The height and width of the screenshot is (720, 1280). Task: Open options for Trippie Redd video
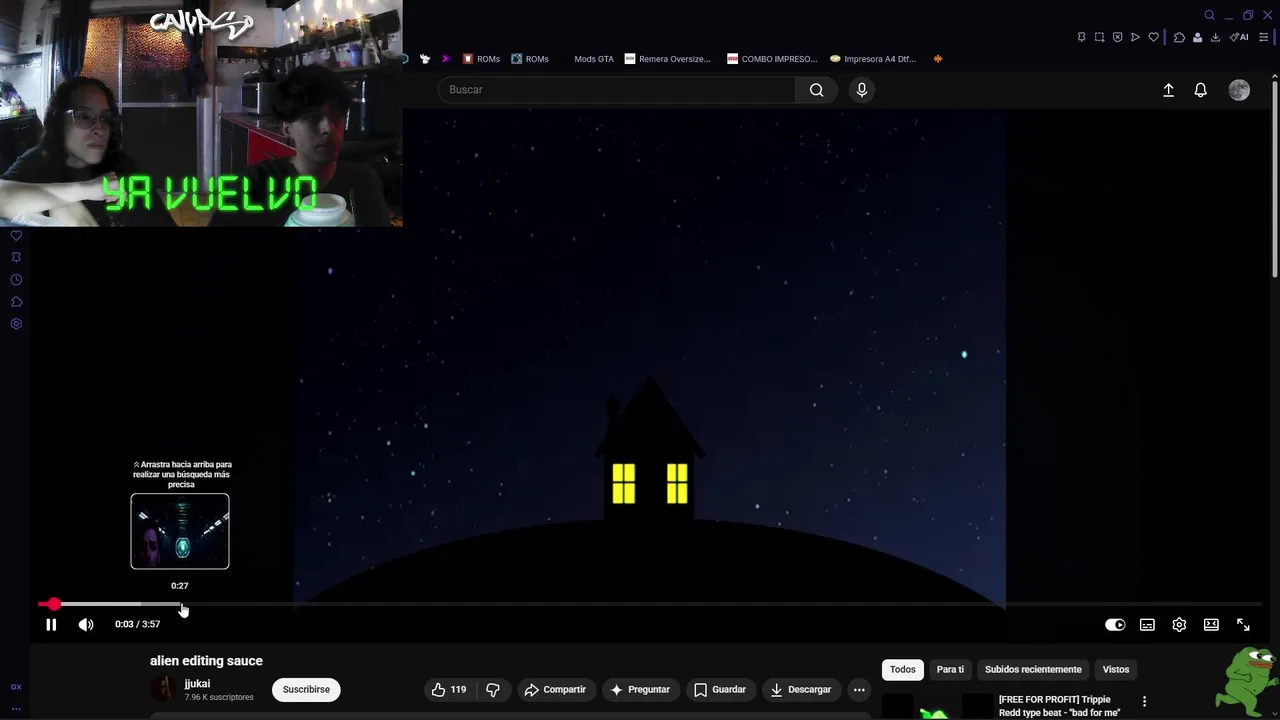tap(1144, 701)
